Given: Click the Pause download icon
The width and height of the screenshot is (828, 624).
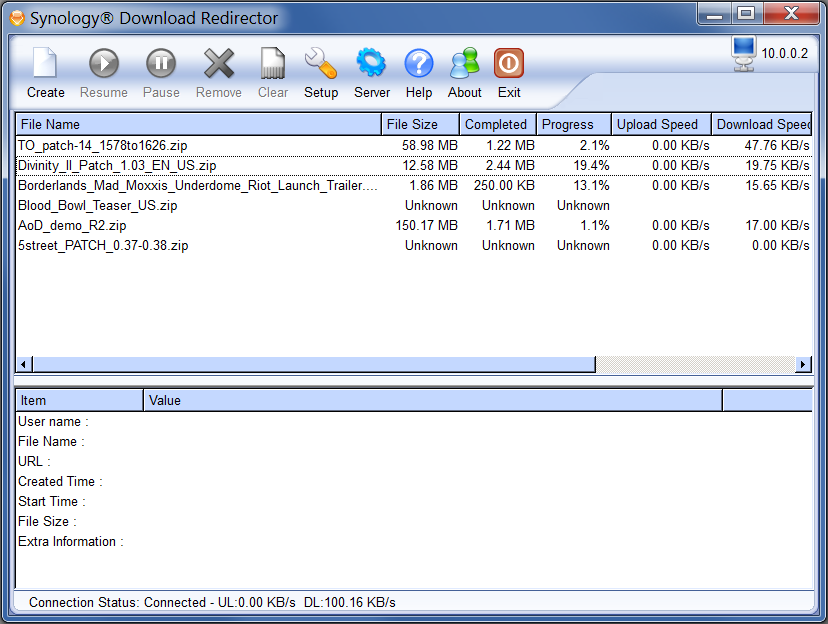Looking at the screenshot, I should pyautogui.click(x=161, y=63).
